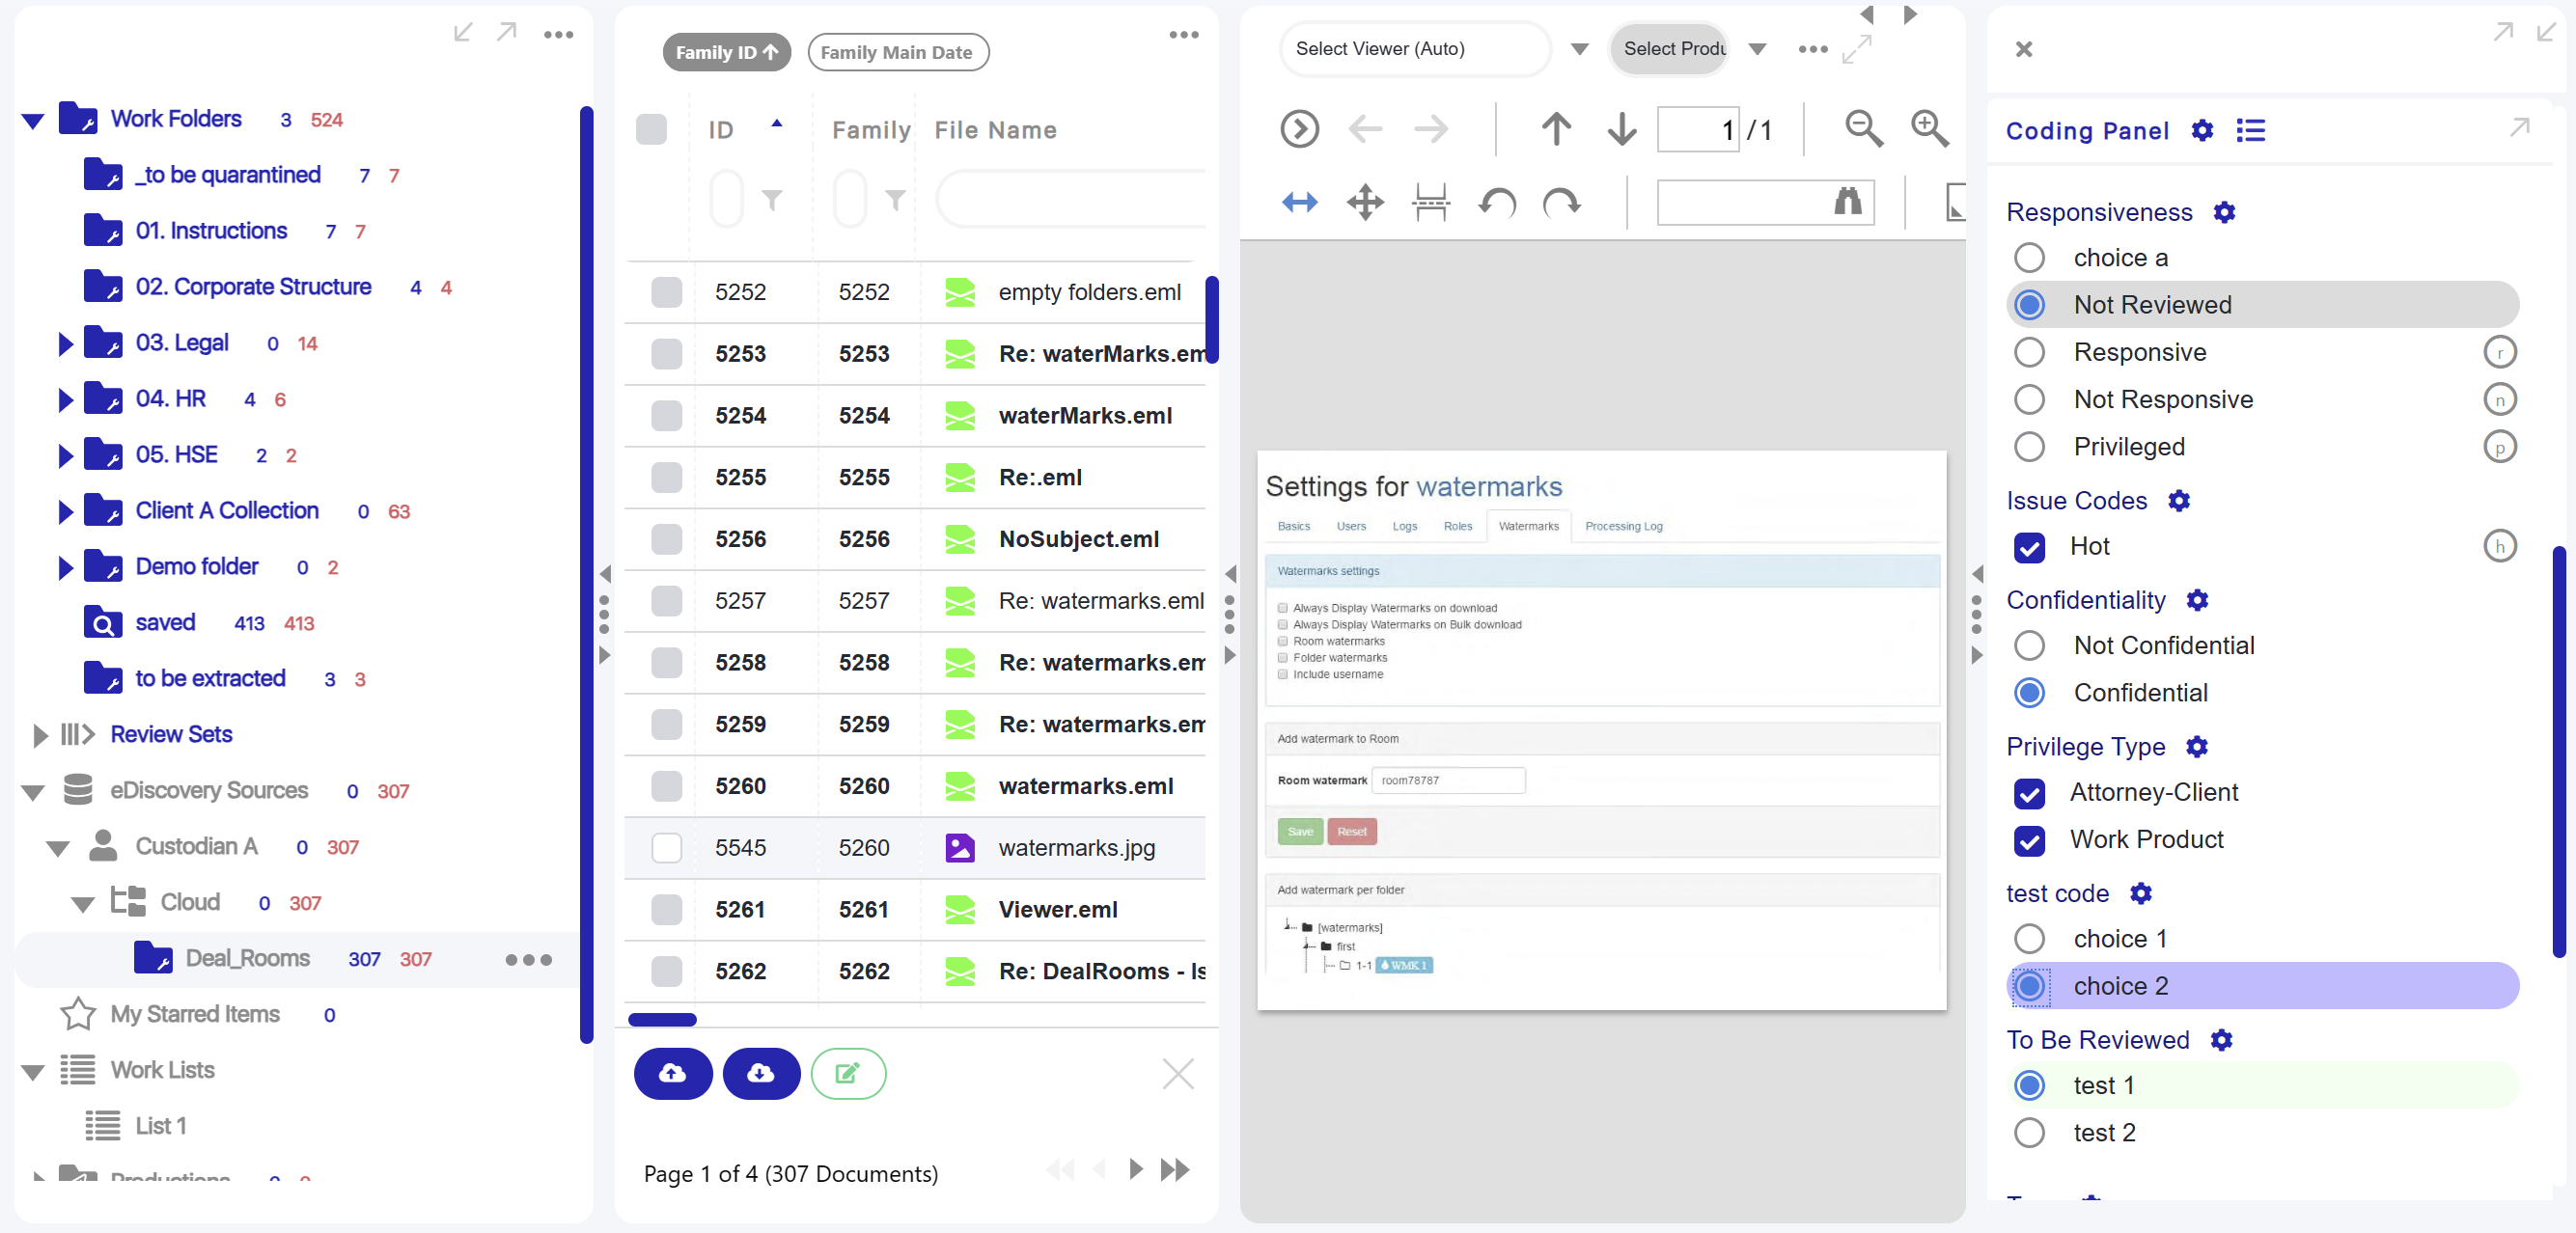Viewport: 2576px width, 1233px height.
Task: Open Coding Panel settings gear
Action: pyautogui.click(x=2203, y=130)
